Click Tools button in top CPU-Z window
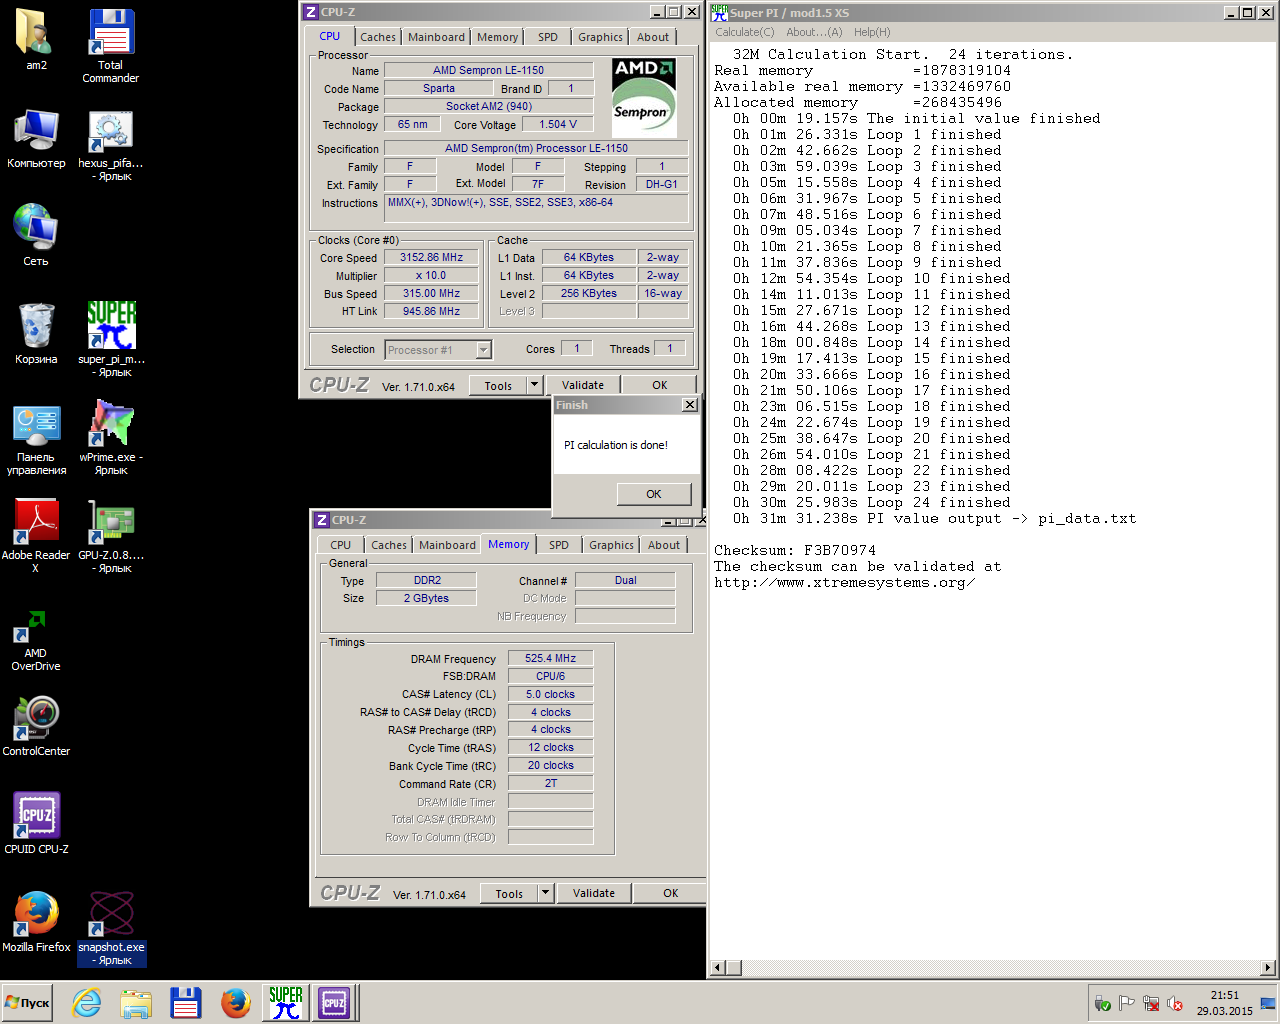 tap(498, 385)
